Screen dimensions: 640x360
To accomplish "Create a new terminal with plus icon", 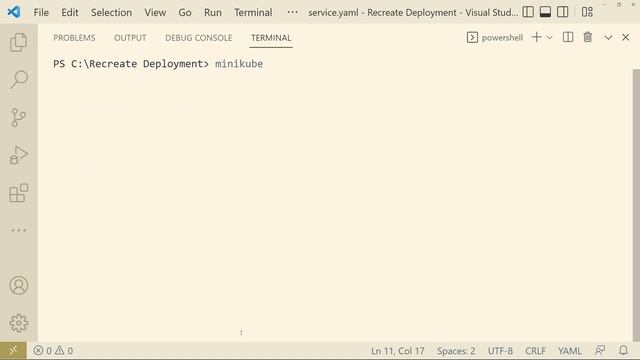I will (537, 37).
